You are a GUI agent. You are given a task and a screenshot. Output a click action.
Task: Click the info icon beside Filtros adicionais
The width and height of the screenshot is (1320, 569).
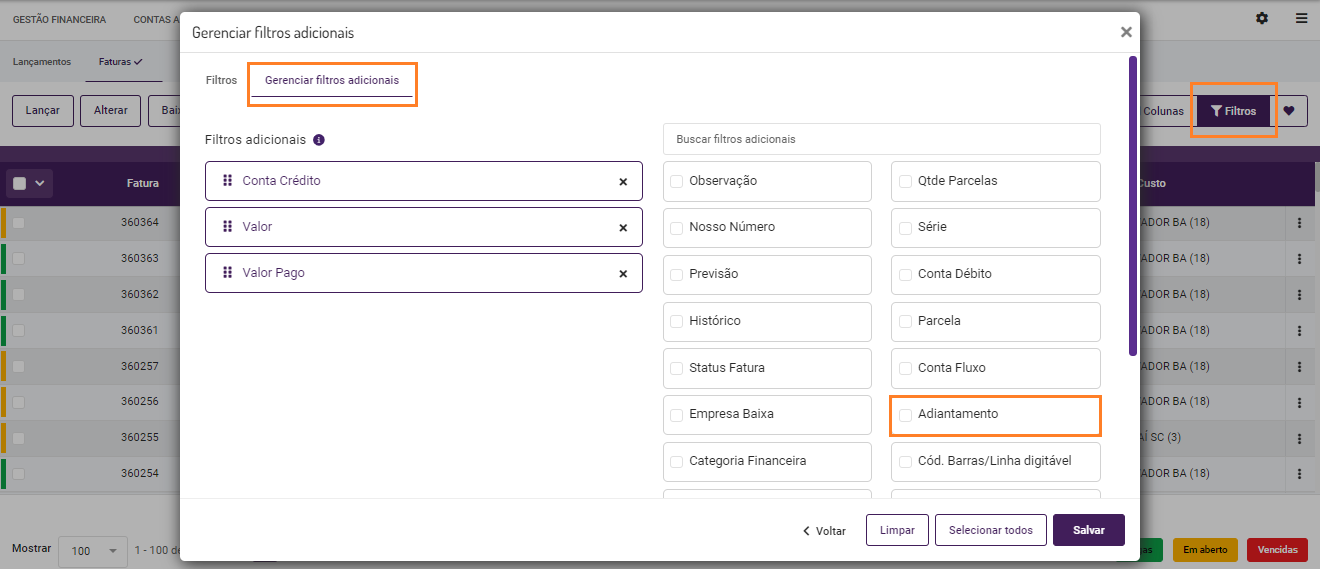[x=319, y=140]
